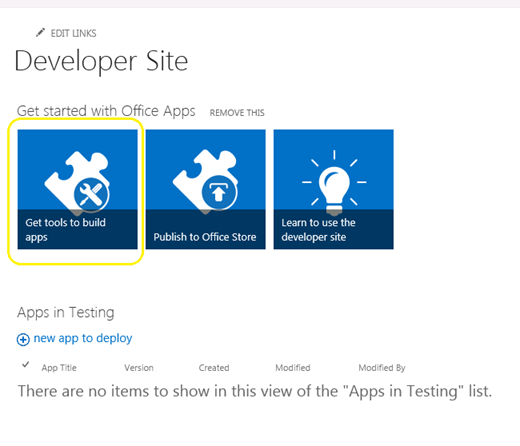Screen dimensions: 520x446
Task: Click the light bulb icon
Action: pos(334,182)
